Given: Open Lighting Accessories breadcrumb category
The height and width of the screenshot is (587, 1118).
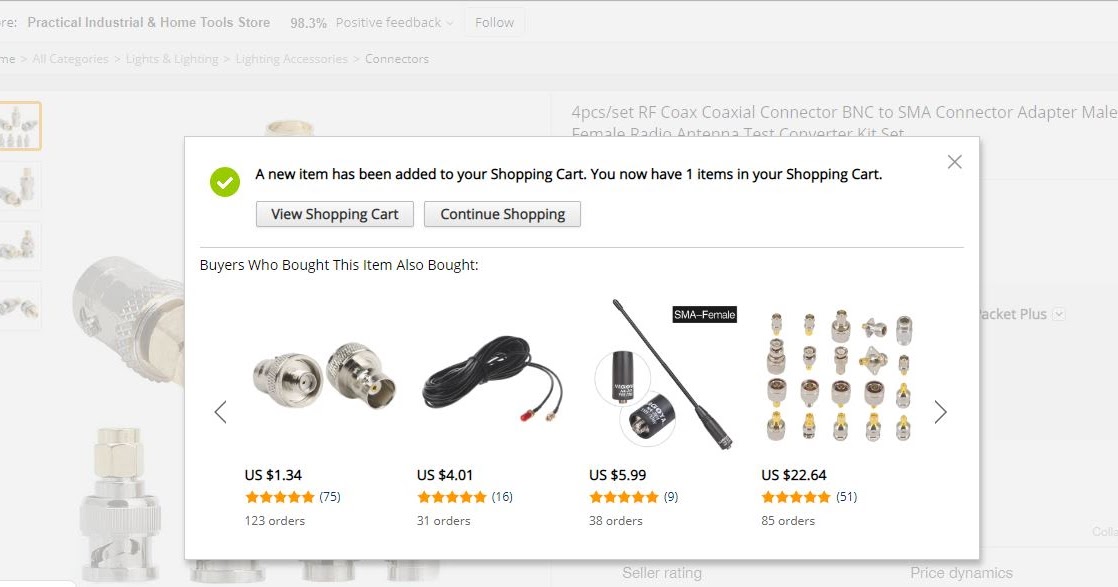Looking at the screenshot, I should (x=292, y=59).
